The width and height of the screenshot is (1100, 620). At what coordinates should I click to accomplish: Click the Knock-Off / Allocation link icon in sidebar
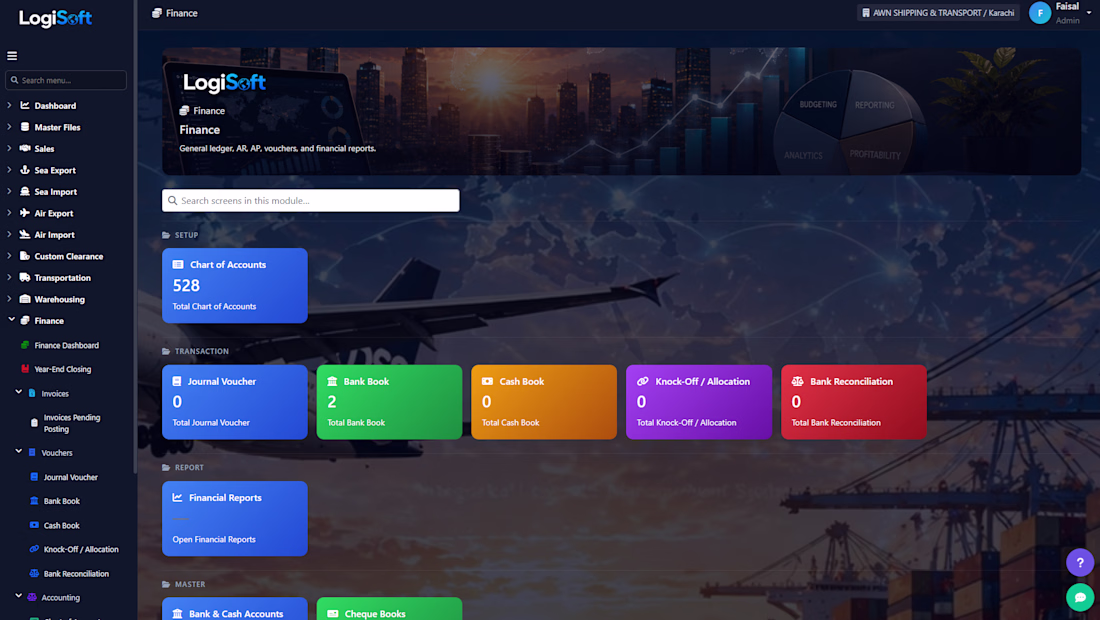coord(34,549)
